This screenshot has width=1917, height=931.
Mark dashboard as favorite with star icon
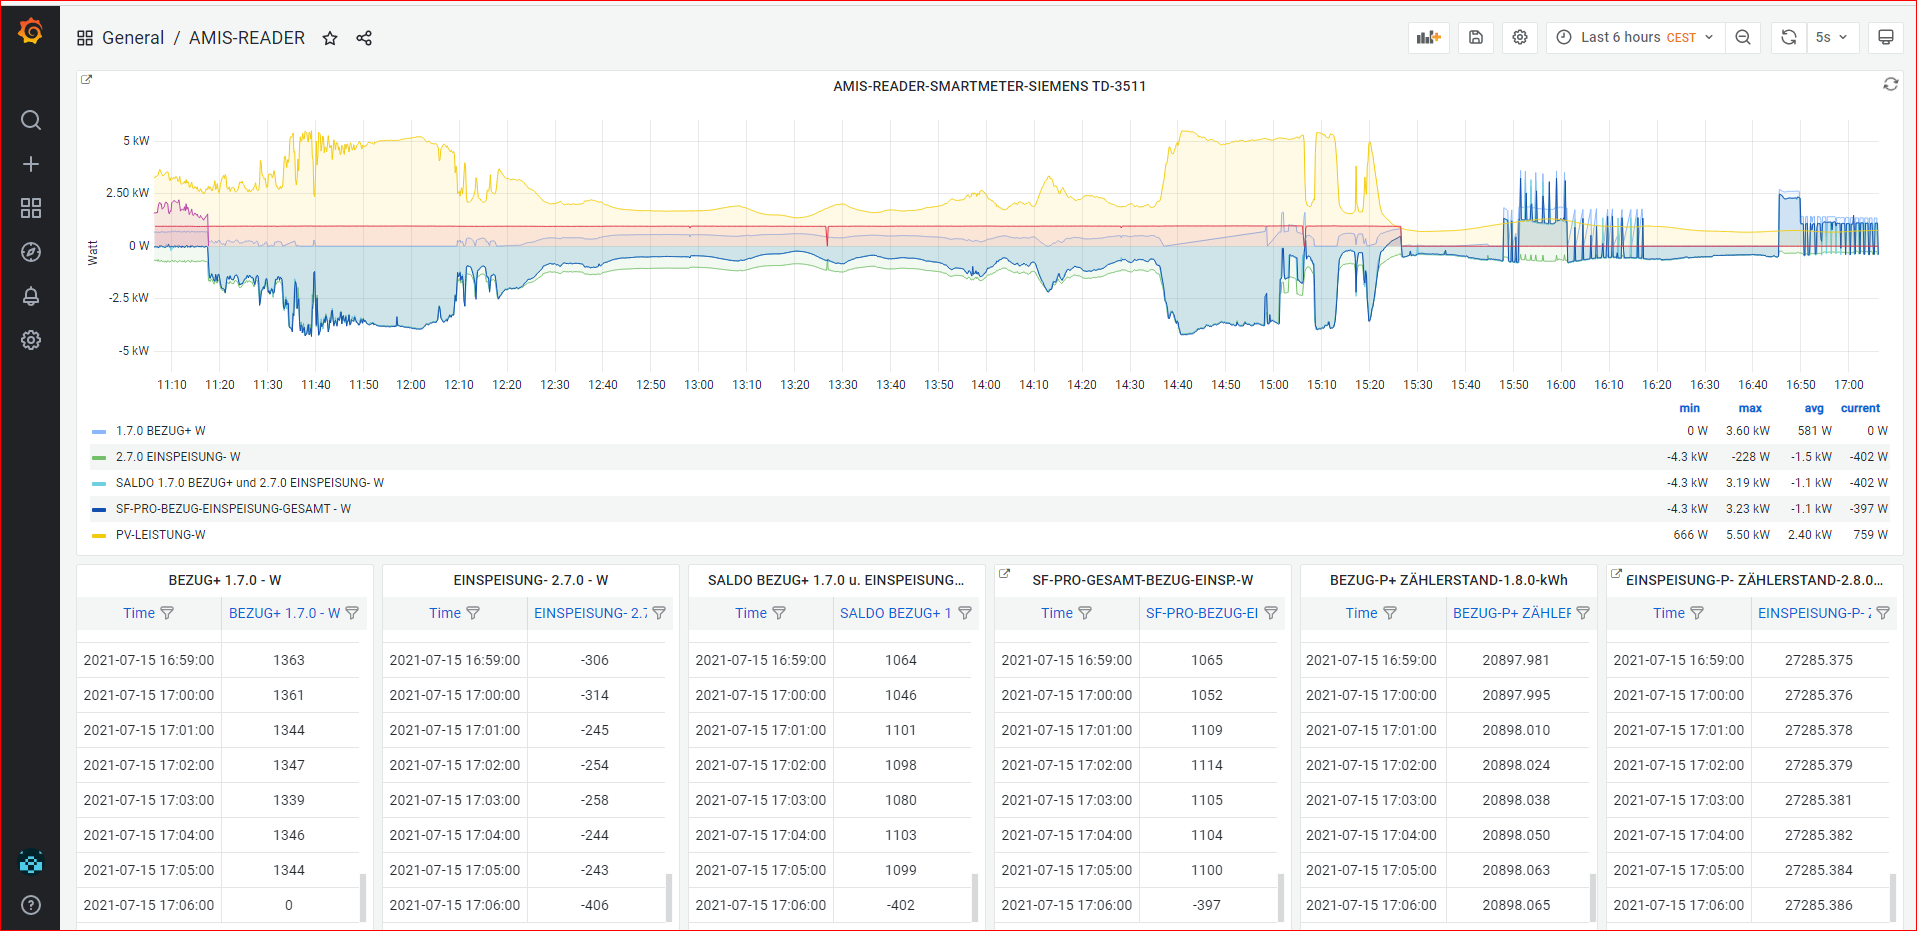tap(330, 38)
